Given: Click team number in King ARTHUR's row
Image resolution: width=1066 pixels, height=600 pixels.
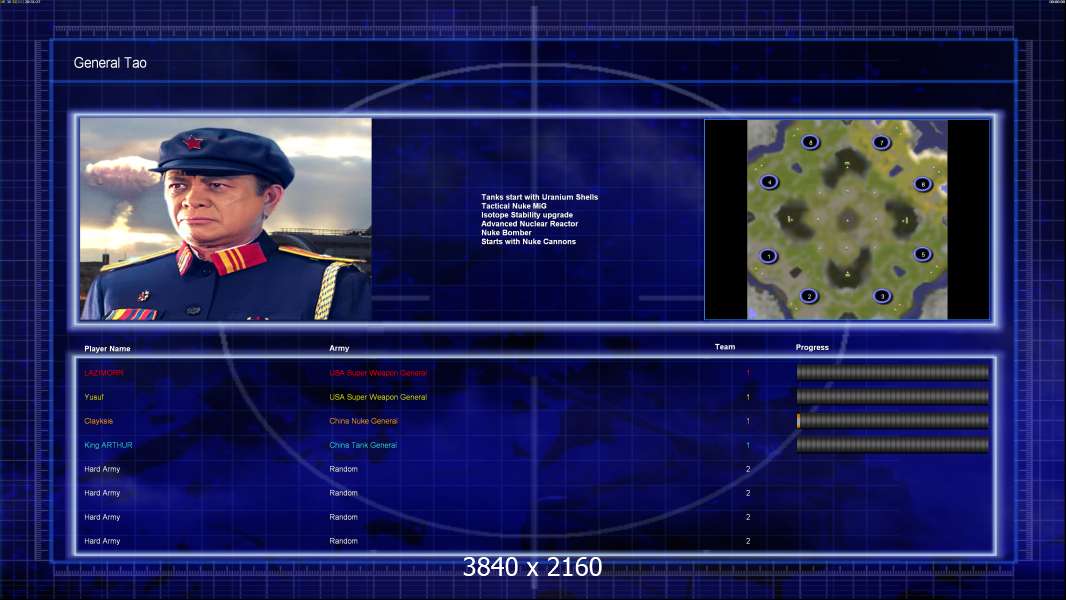Looking at the screenshot, I should [x=748, y=445].
